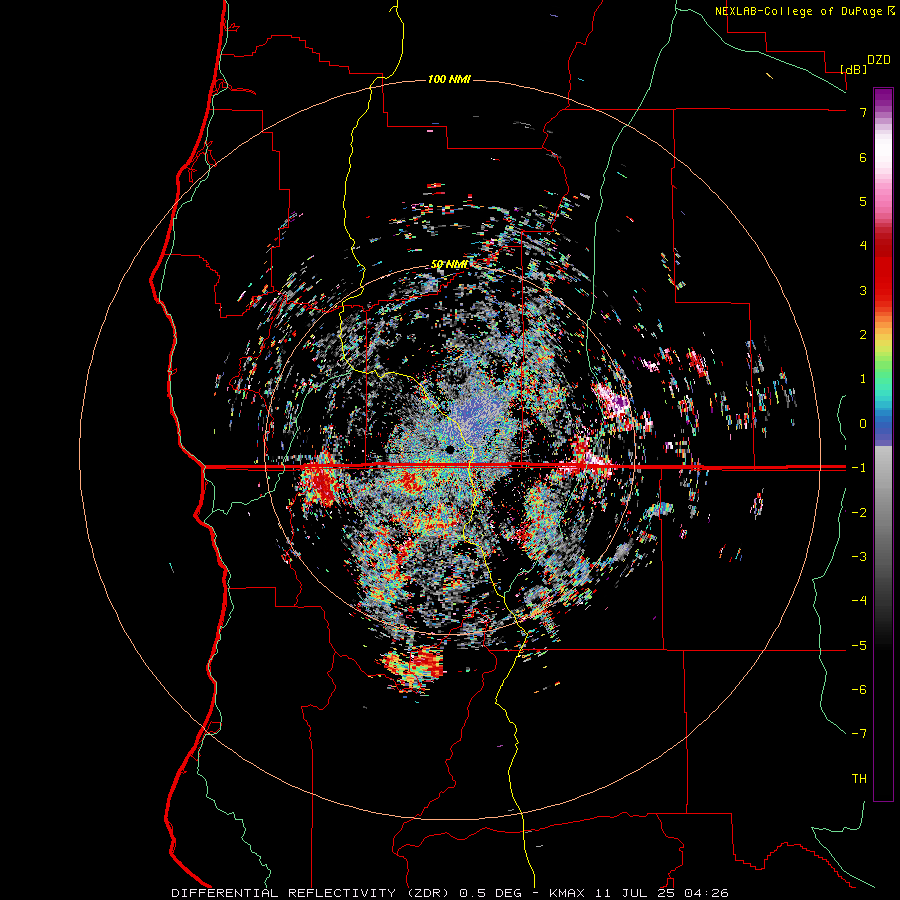Click the 100 NMI range ring label

pos(449,79)
